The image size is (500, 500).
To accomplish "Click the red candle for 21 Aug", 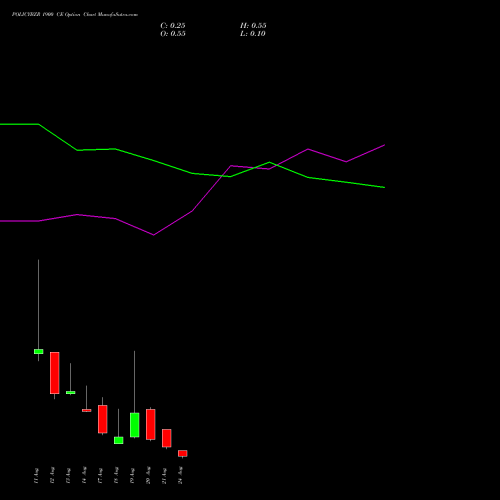I will tap(167, 438).
